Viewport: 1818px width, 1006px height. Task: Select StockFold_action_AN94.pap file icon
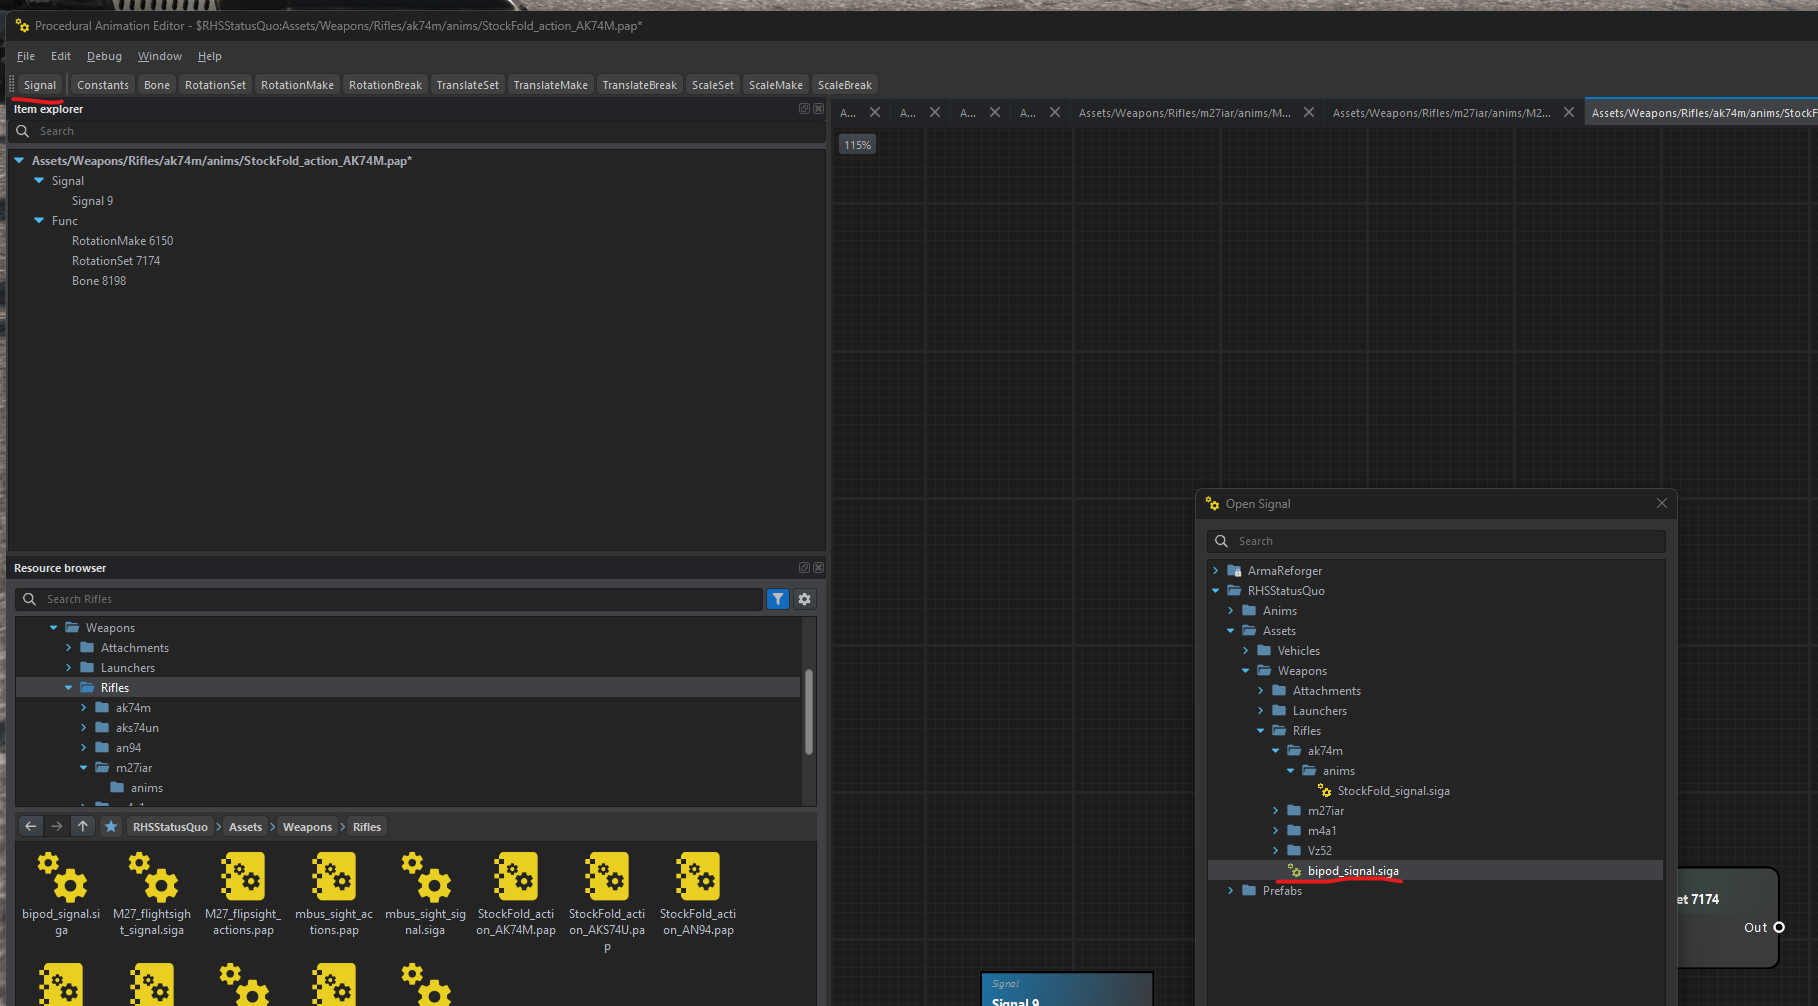click(x=698, y=879)
